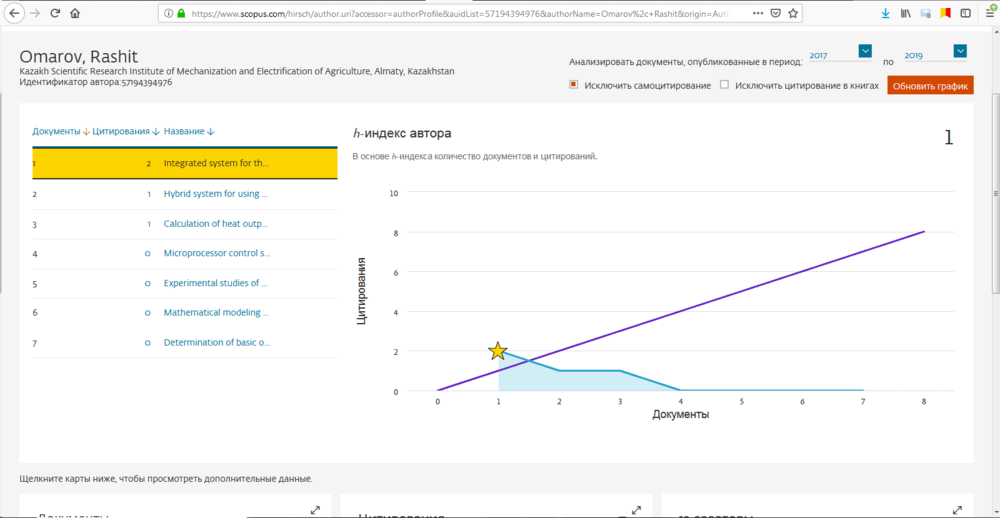Expand the Citations card with arrows icon
This screenshot has width=1000, height=518.
(x=636, y=510)
